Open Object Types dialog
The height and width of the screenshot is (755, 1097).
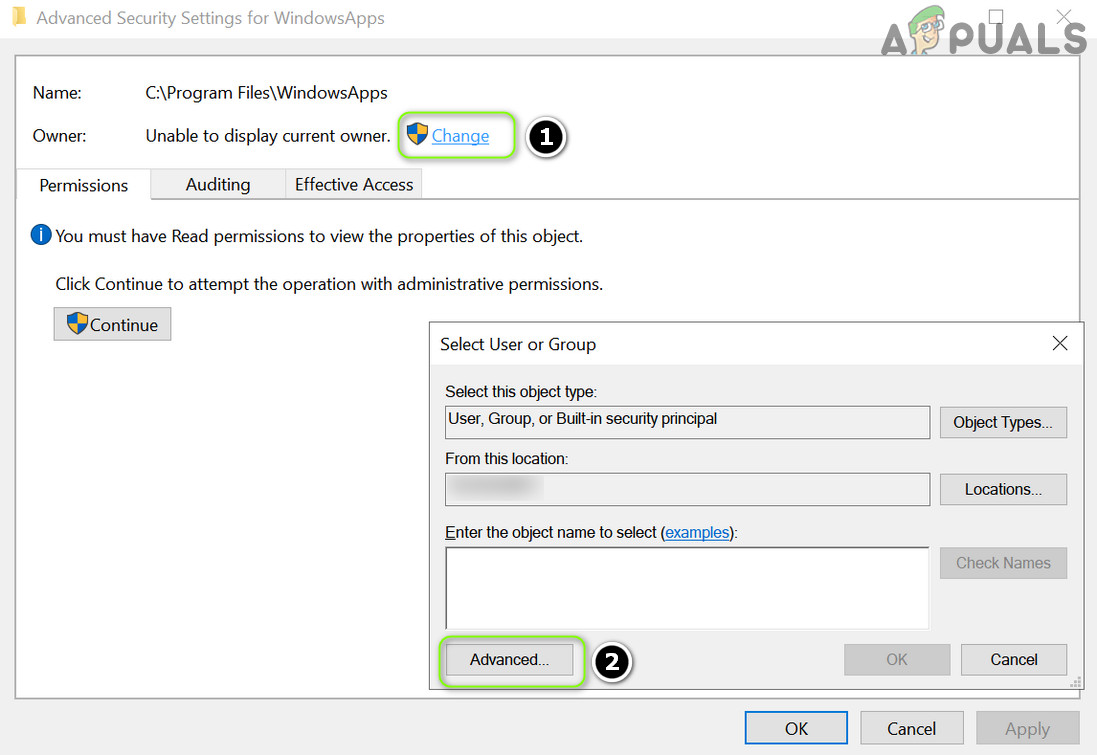coord(1003,423)
